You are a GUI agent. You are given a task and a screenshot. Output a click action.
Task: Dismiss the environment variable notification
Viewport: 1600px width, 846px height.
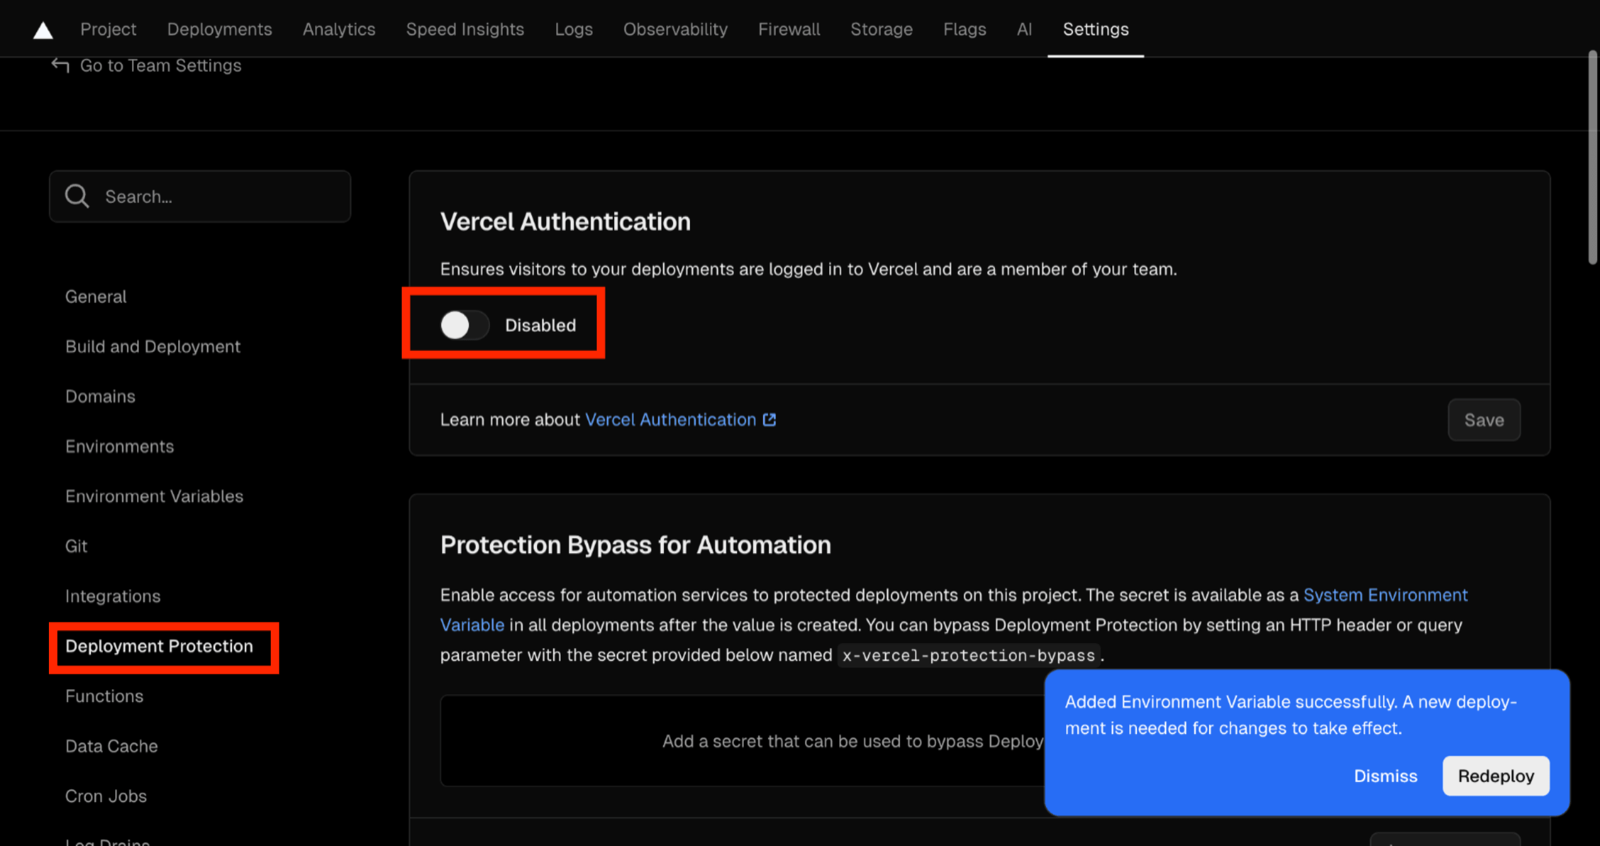pos(1385,776)
